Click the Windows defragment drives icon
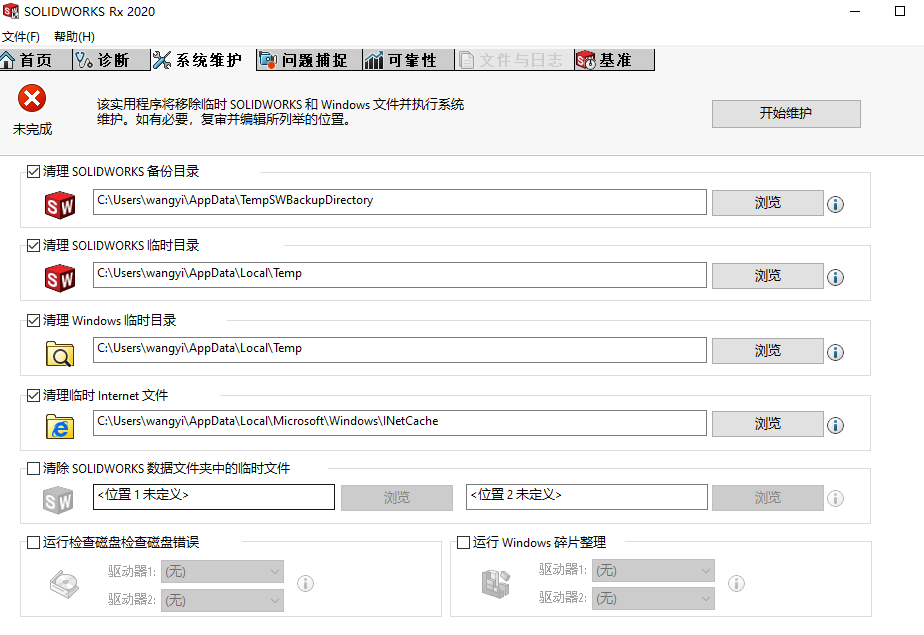Viewport: 924px width, 635px height. (497, 585)
